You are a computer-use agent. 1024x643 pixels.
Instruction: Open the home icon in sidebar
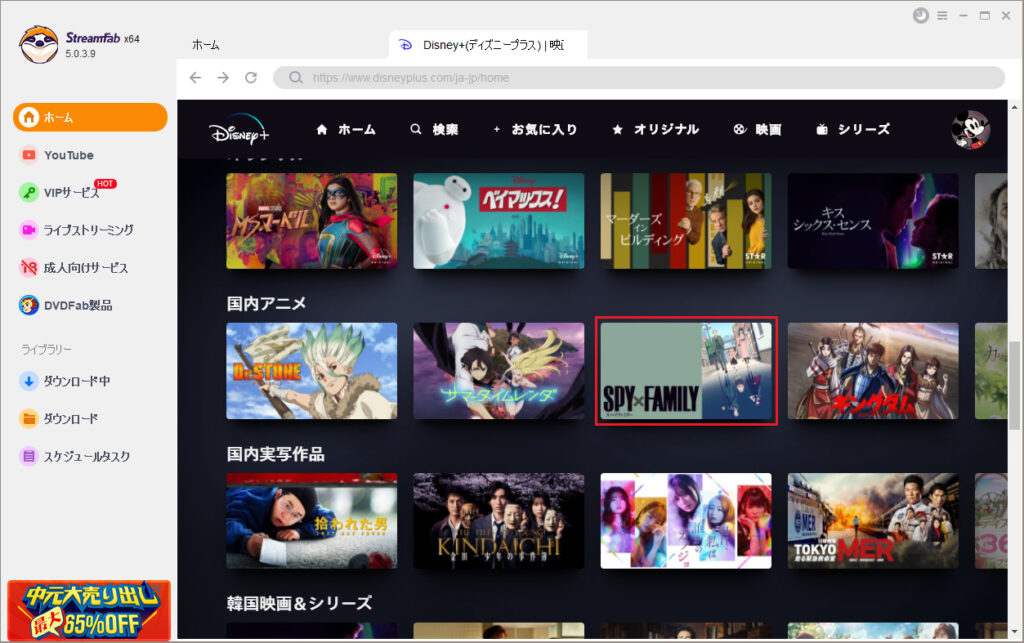click(29, 118)
